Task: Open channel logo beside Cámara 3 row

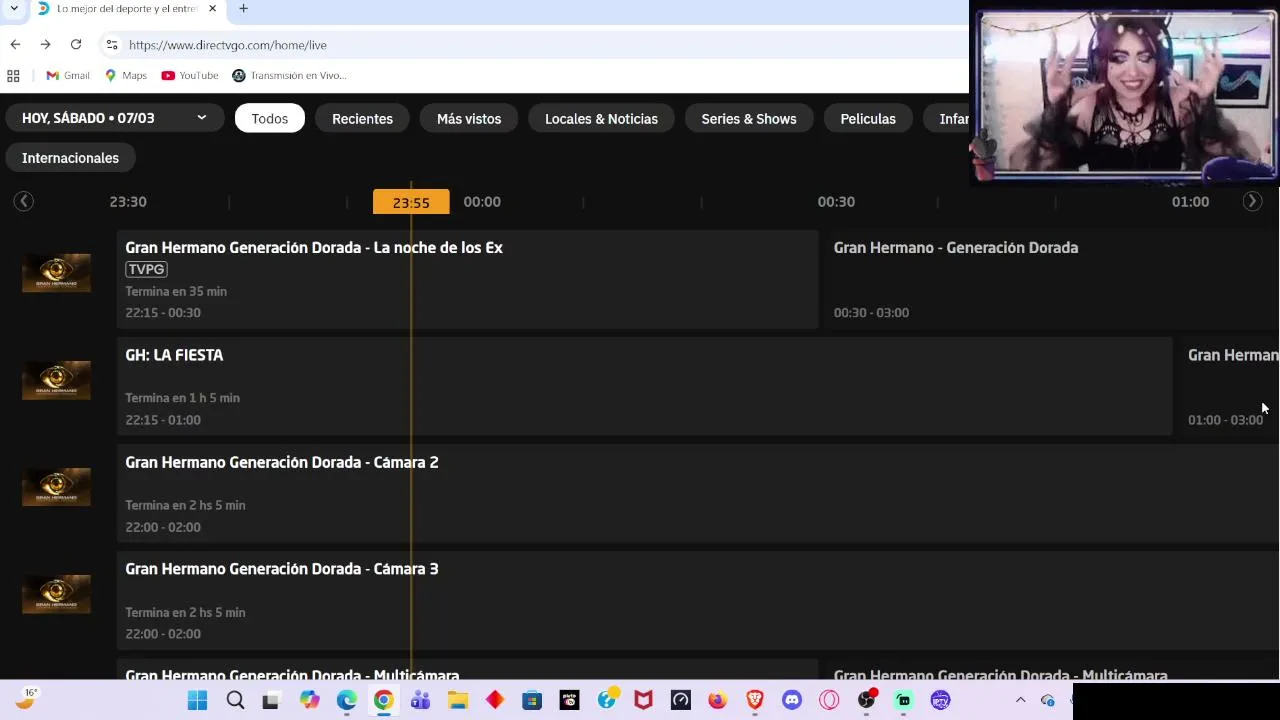Action: pyautogui.click(x=56, y=594)
